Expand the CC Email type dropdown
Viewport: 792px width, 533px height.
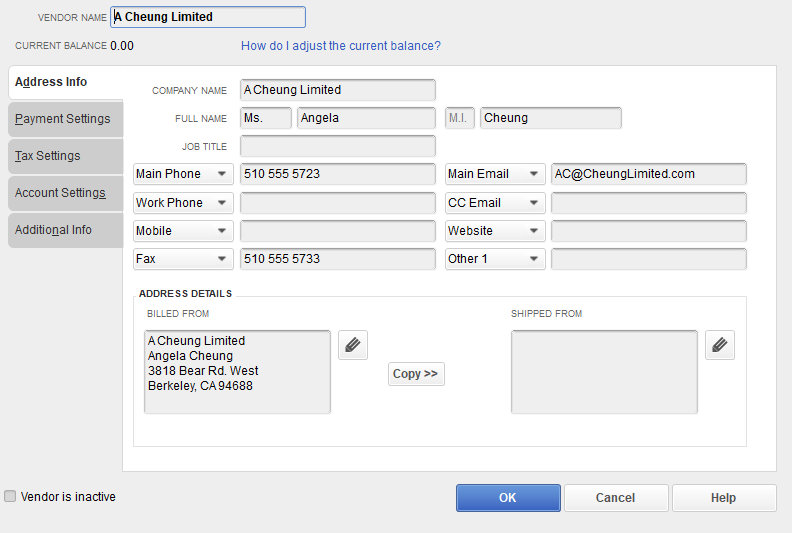pyautogui.click(x=534, y=203)
